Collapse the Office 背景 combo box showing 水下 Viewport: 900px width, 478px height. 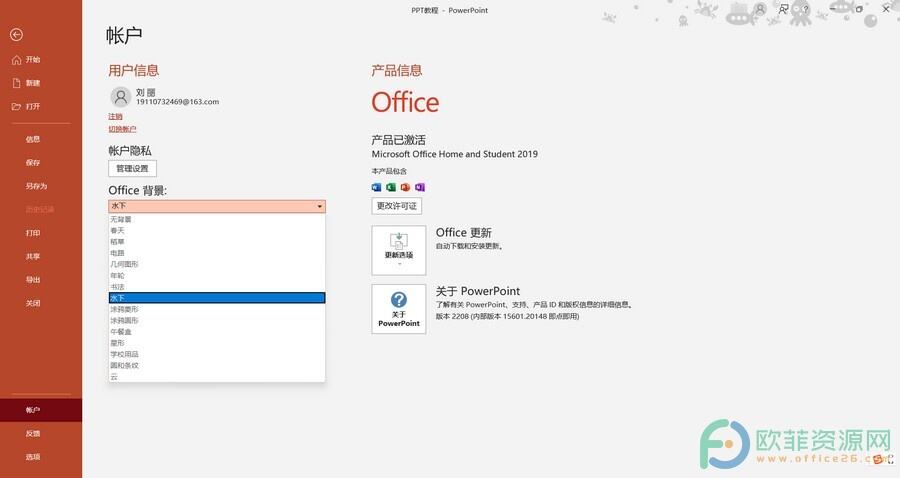[x=217, y=206]
